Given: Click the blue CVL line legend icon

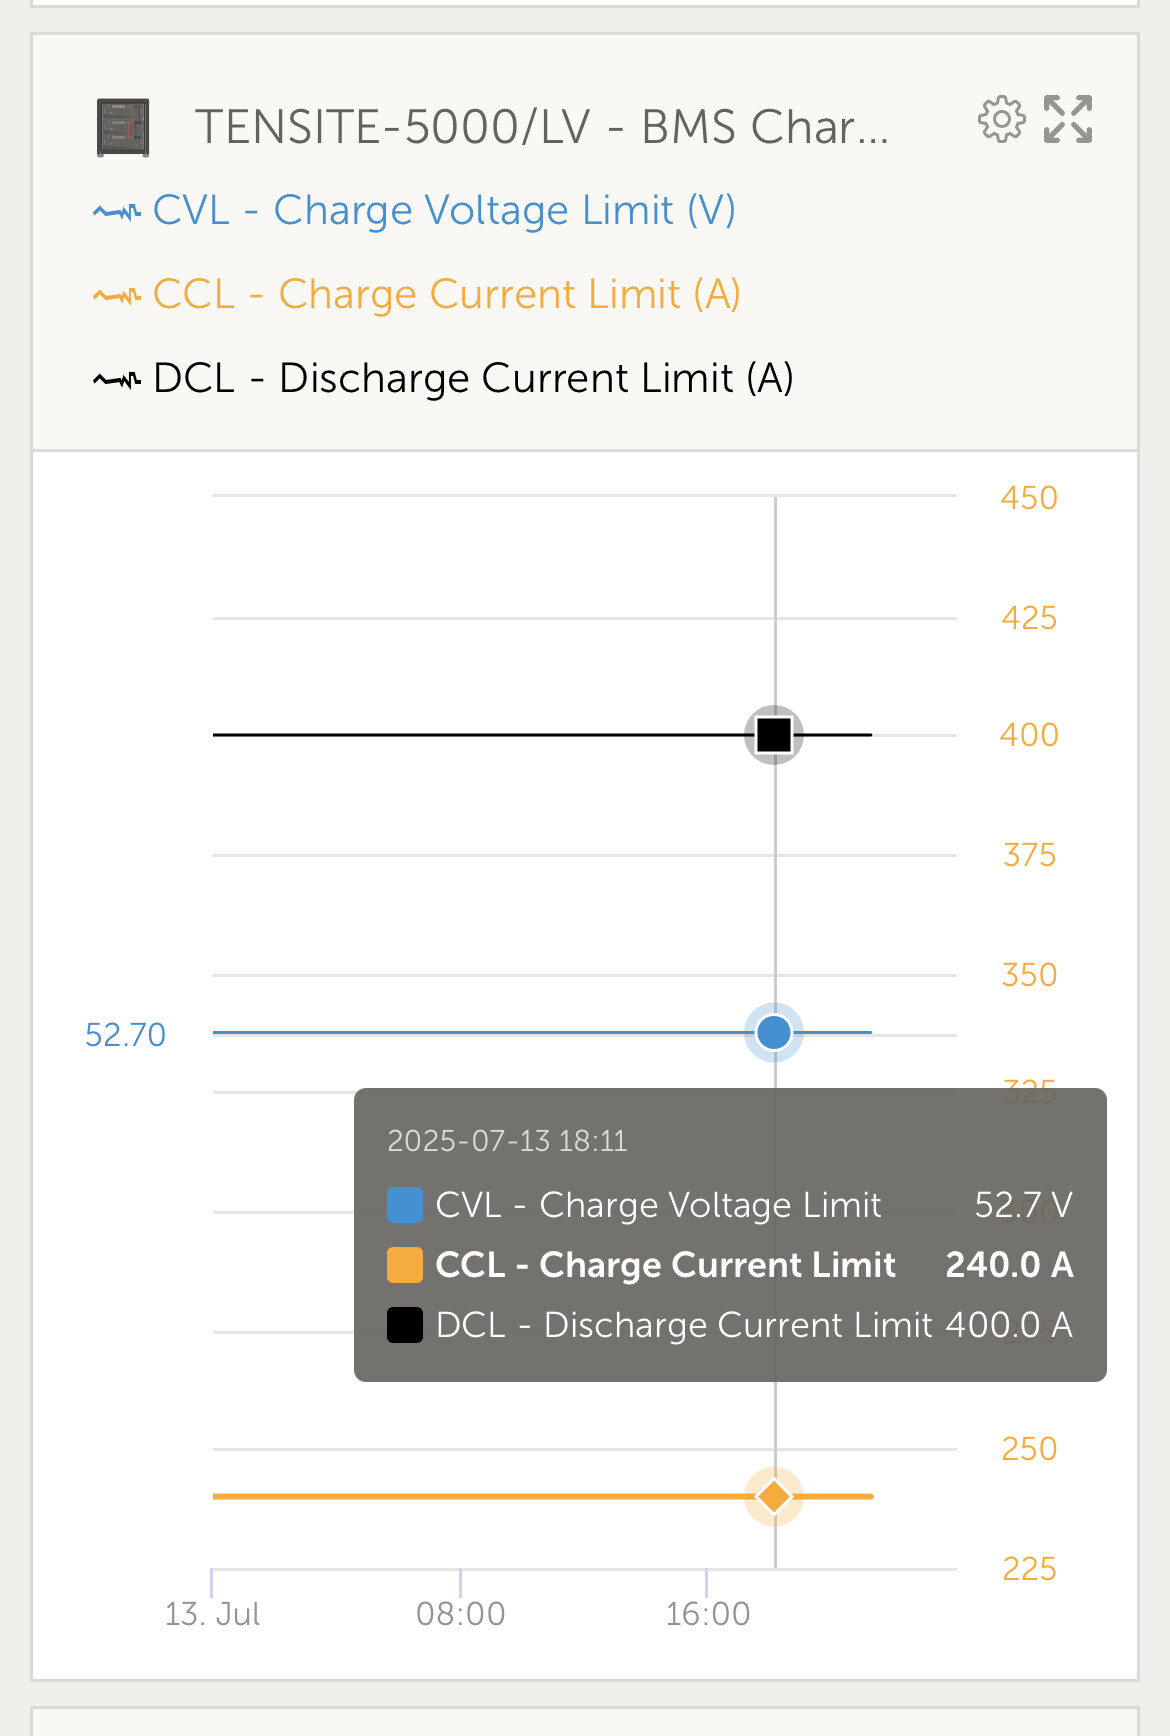Looking at the screenshot, I should [x=117, y=212].
